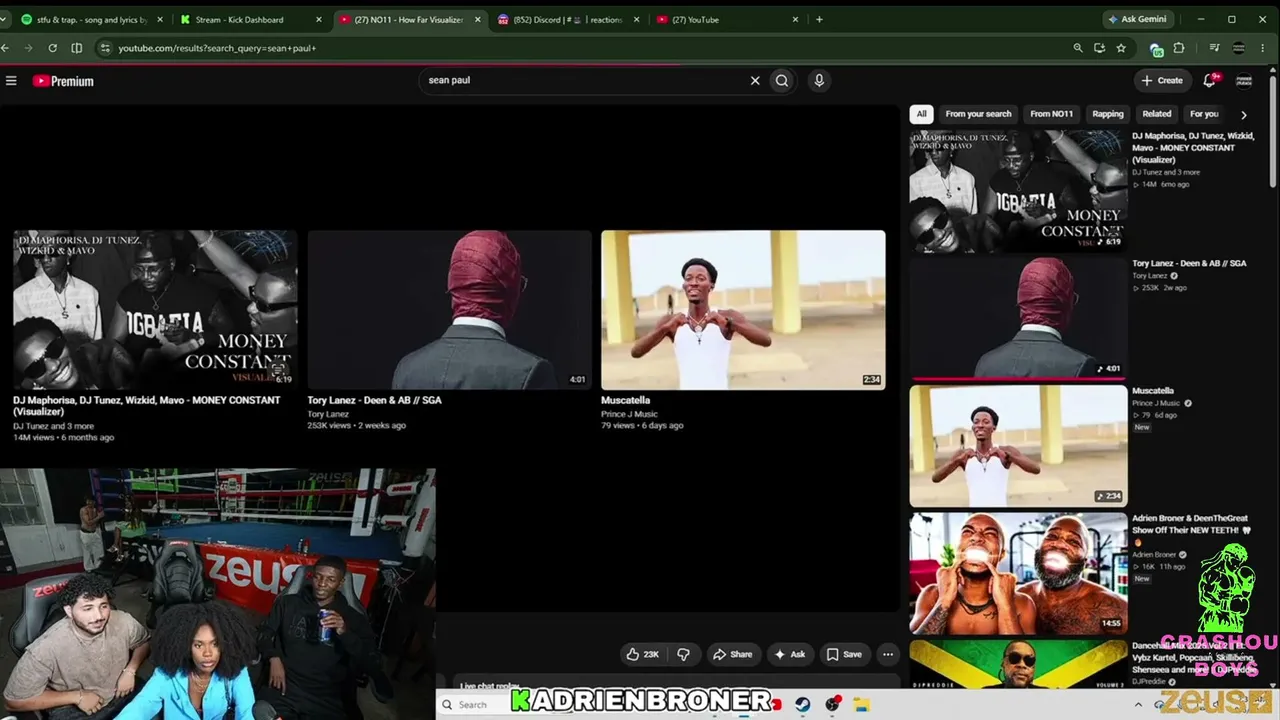The height and width of the screenshot is (720, 1280).
Task: Open the browser zoom magnifier icon
Action: [x=1078, y=48]
